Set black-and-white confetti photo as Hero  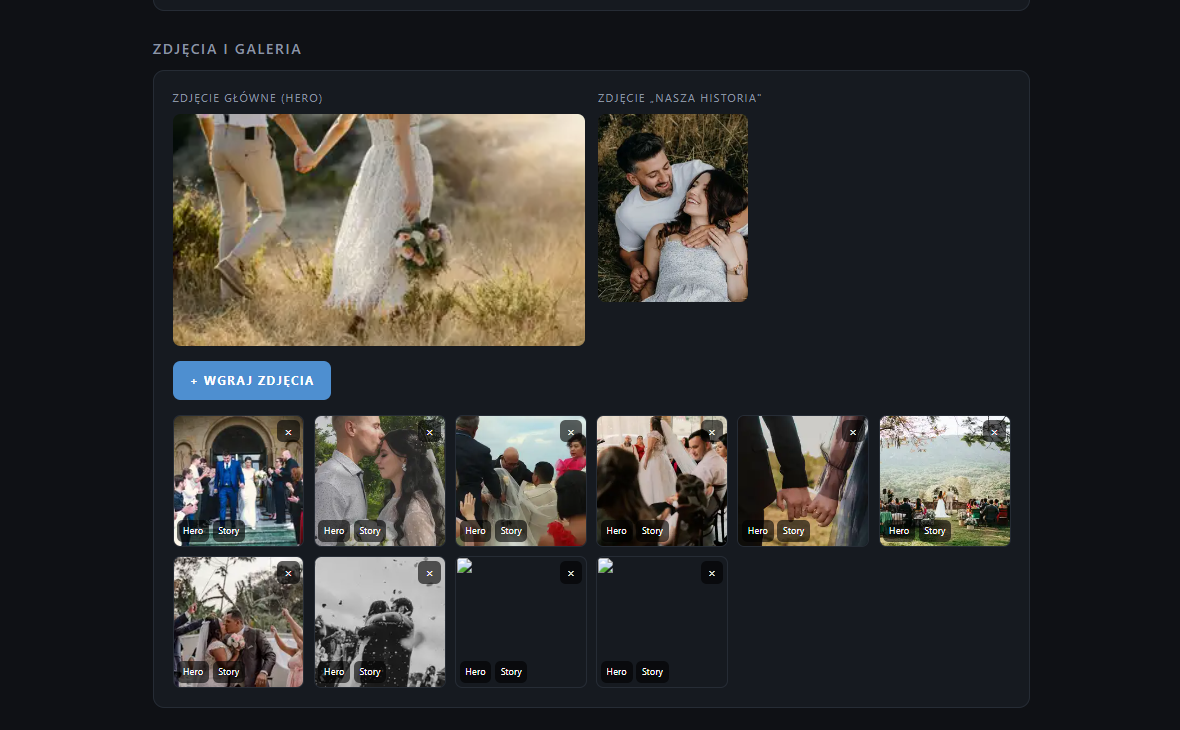[334, 672]
